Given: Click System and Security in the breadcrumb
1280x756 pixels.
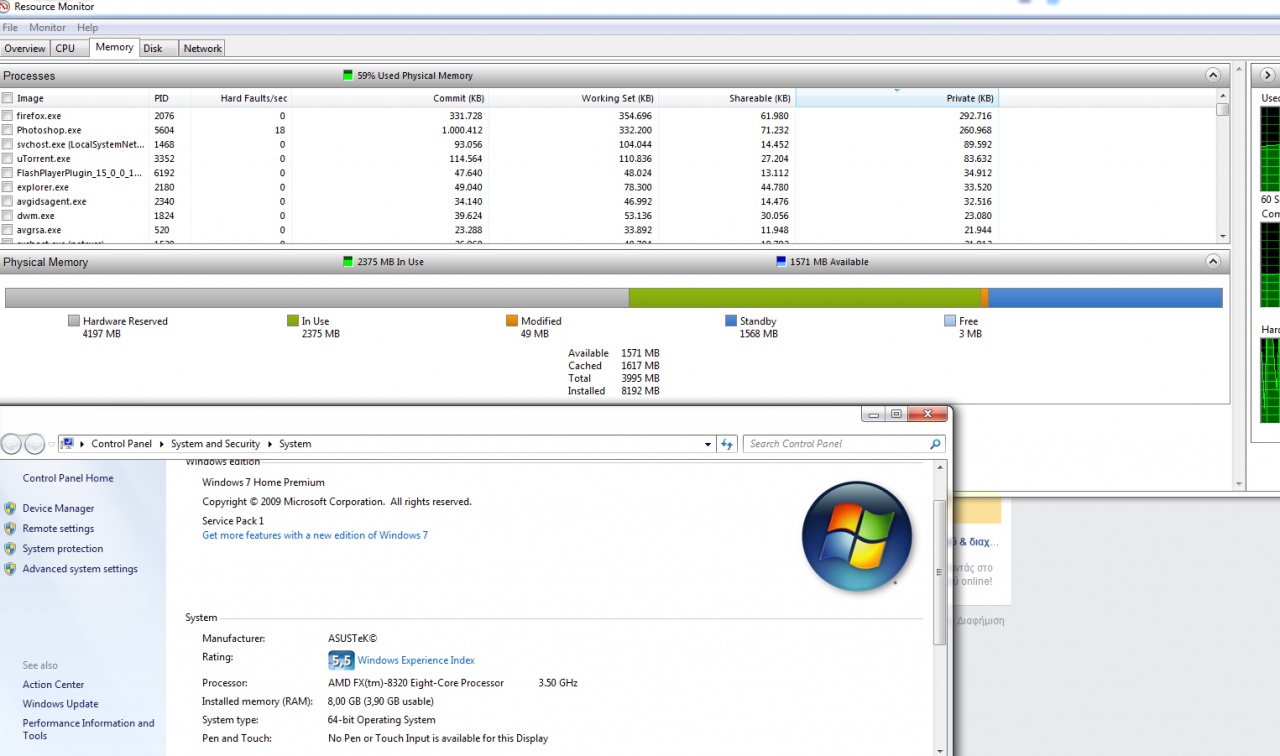Looking at the screenshot, I should click(215, 444).
